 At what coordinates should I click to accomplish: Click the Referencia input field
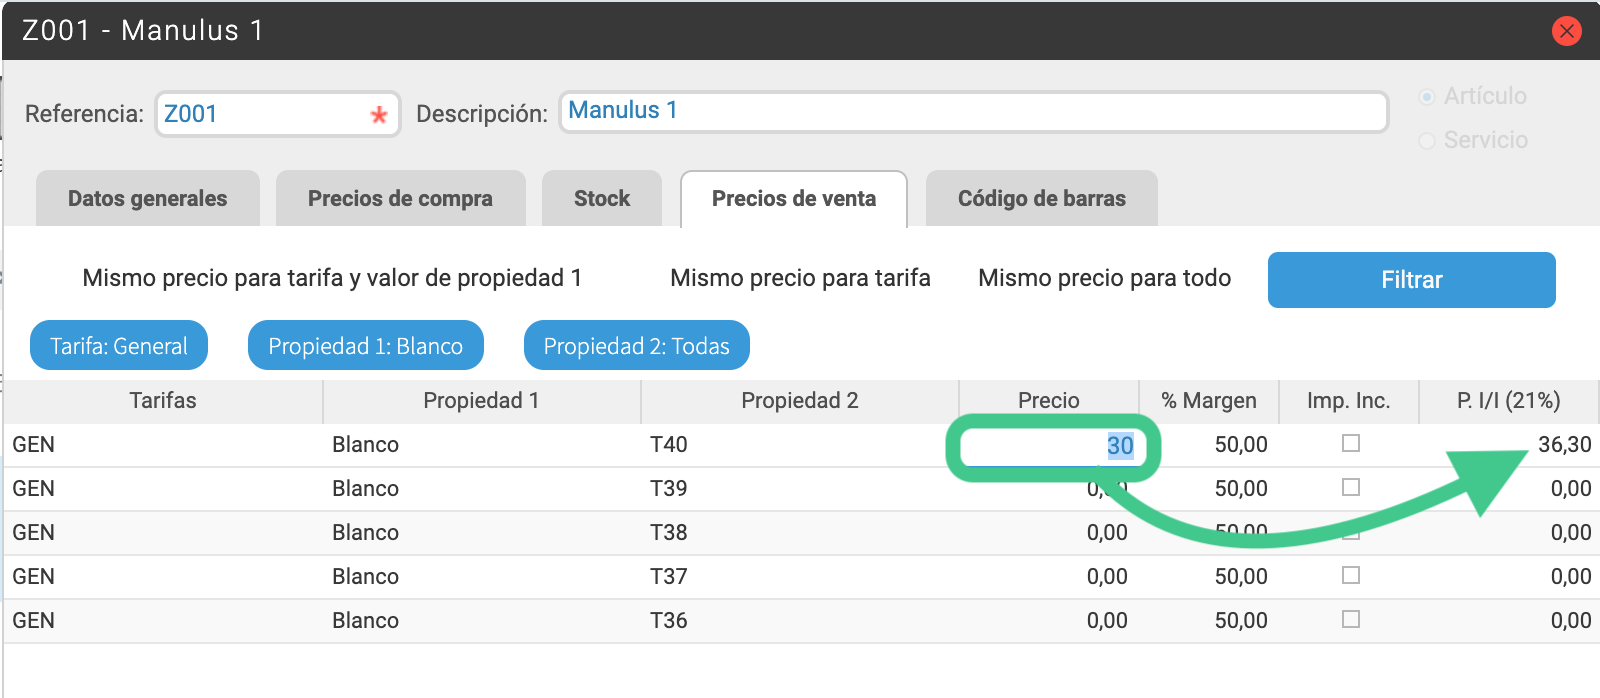coord(278,114)
